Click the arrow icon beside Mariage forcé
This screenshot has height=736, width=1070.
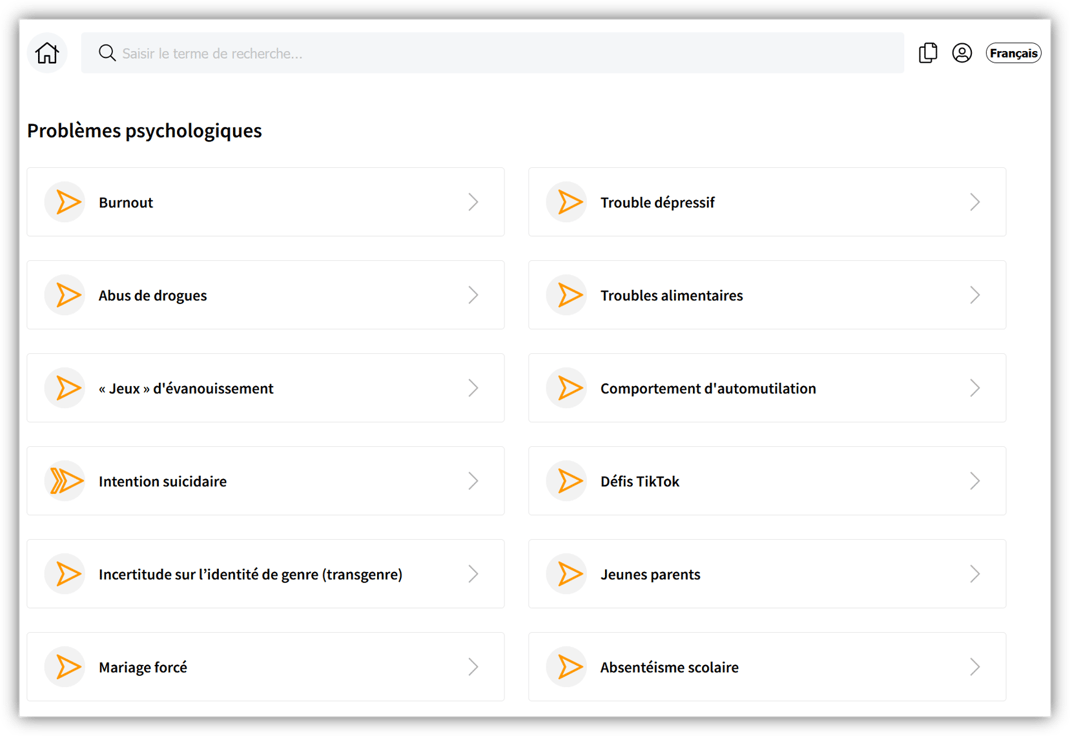(x=66, y=667)
